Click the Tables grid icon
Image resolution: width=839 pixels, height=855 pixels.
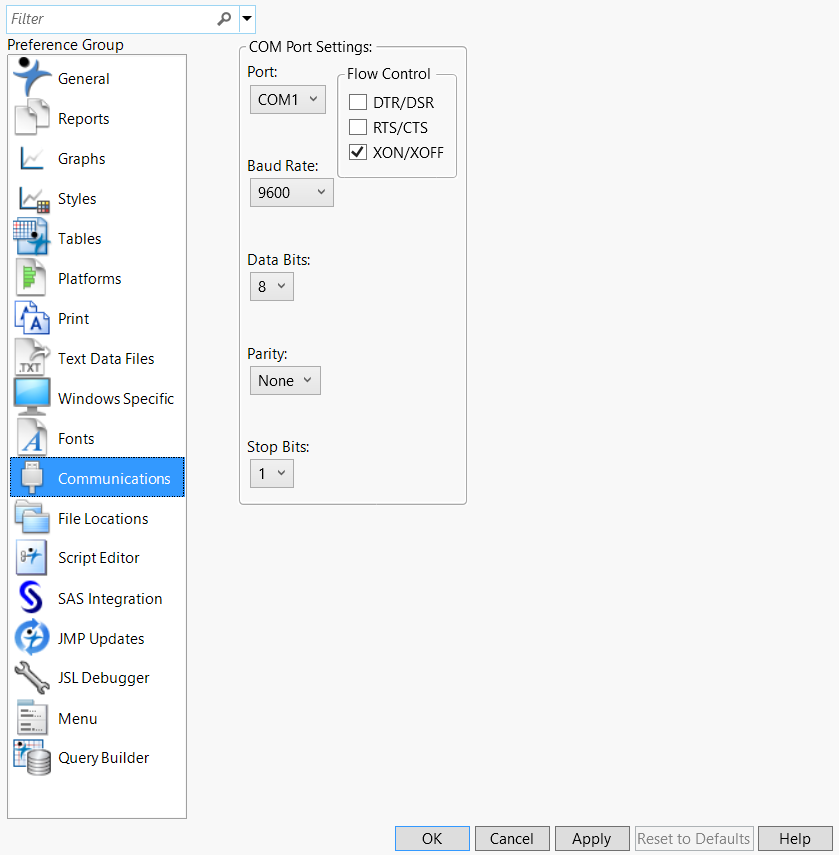(x=32, y=238)
